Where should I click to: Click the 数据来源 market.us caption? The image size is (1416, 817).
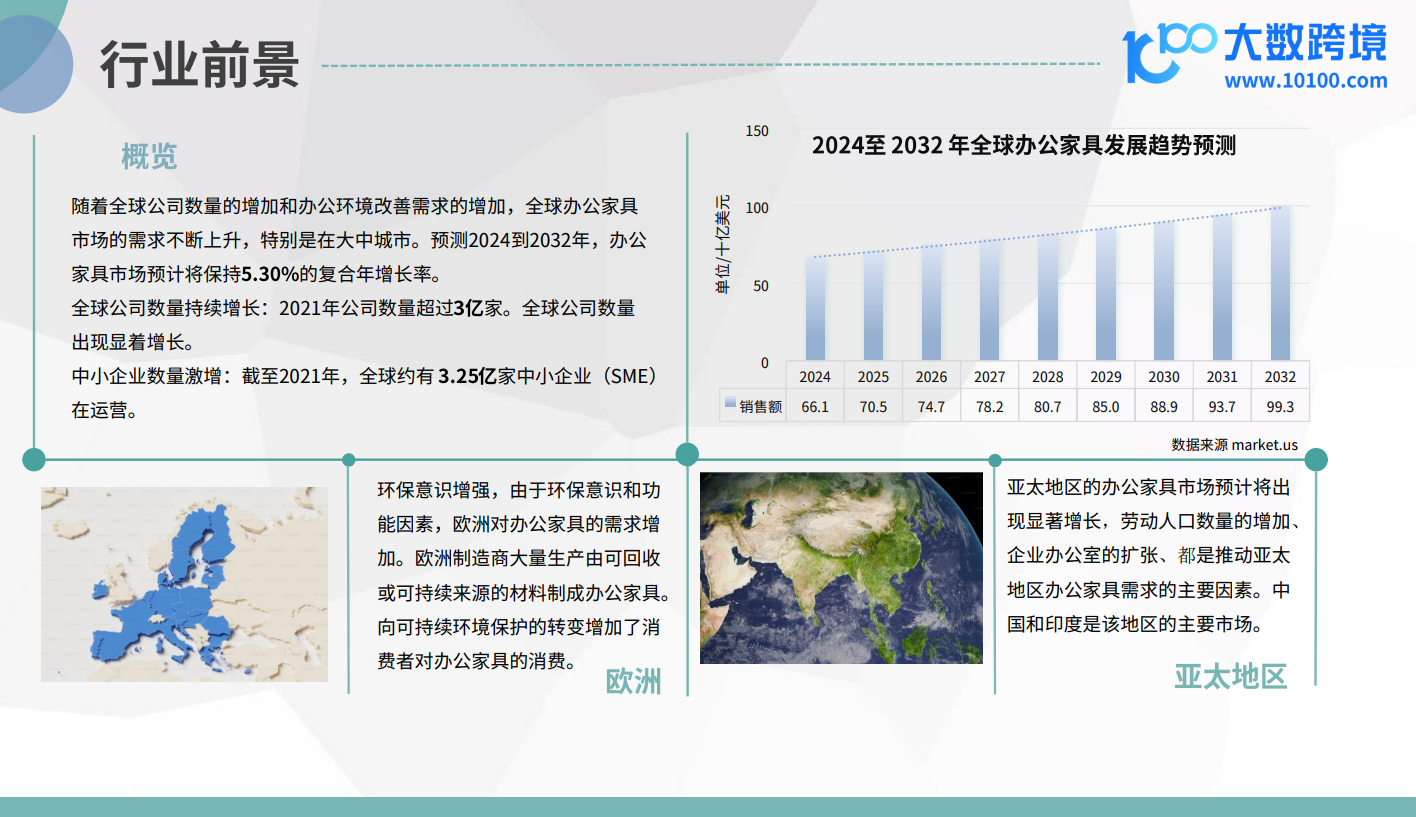coord(1234,444)
